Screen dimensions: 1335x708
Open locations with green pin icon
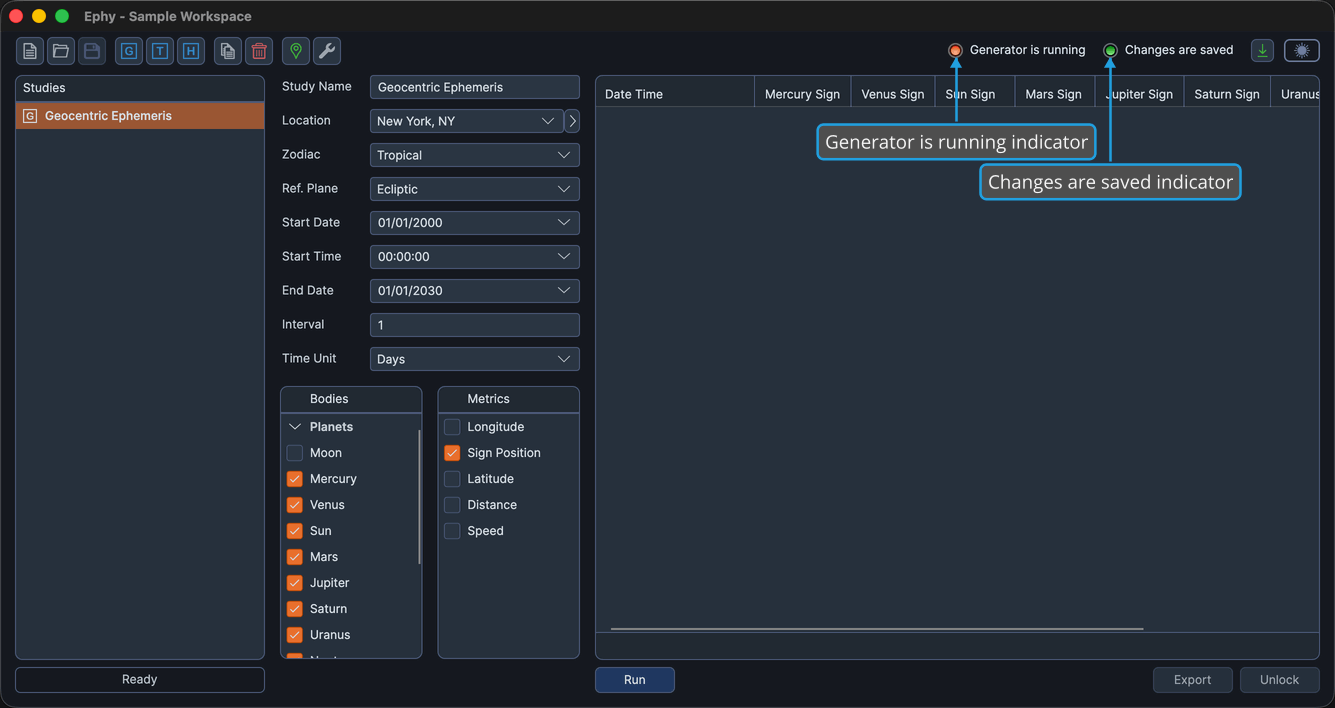[296, 51]
